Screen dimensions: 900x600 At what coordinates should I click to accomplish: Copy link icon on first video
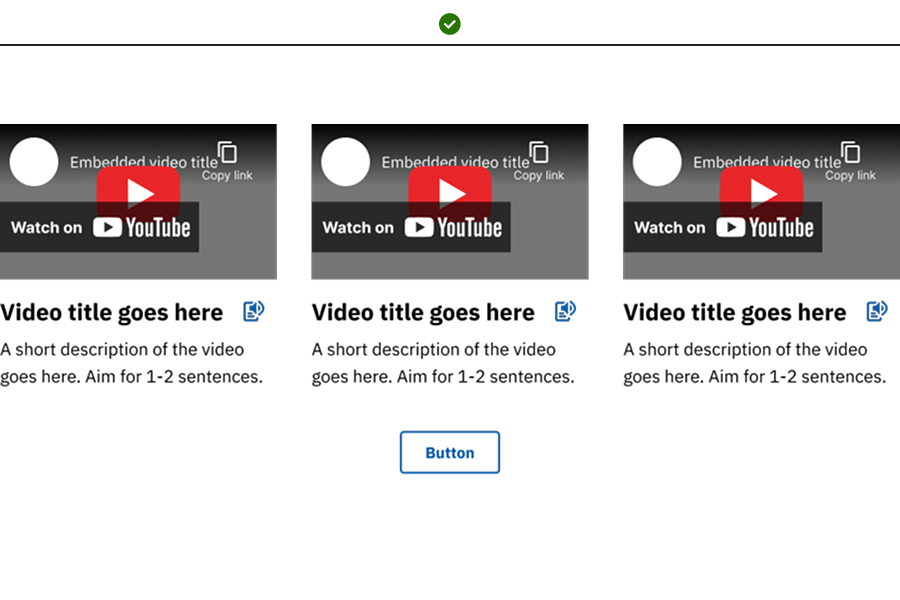(227, 152)
